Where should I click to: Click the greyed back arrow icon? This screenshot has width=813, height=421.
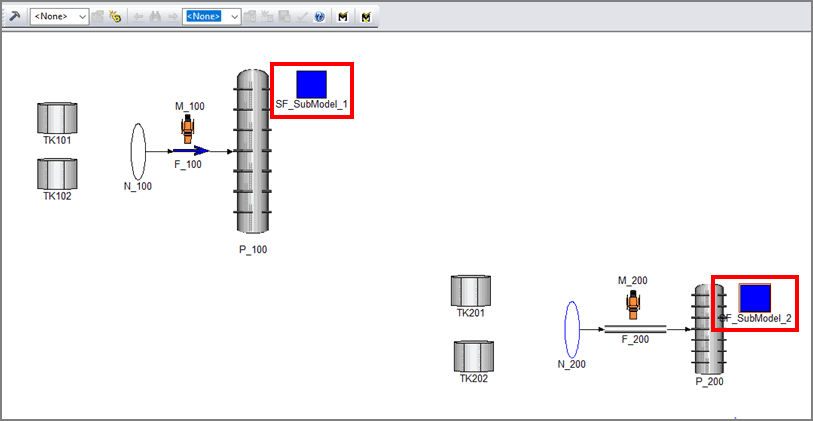tap(138, 17)
